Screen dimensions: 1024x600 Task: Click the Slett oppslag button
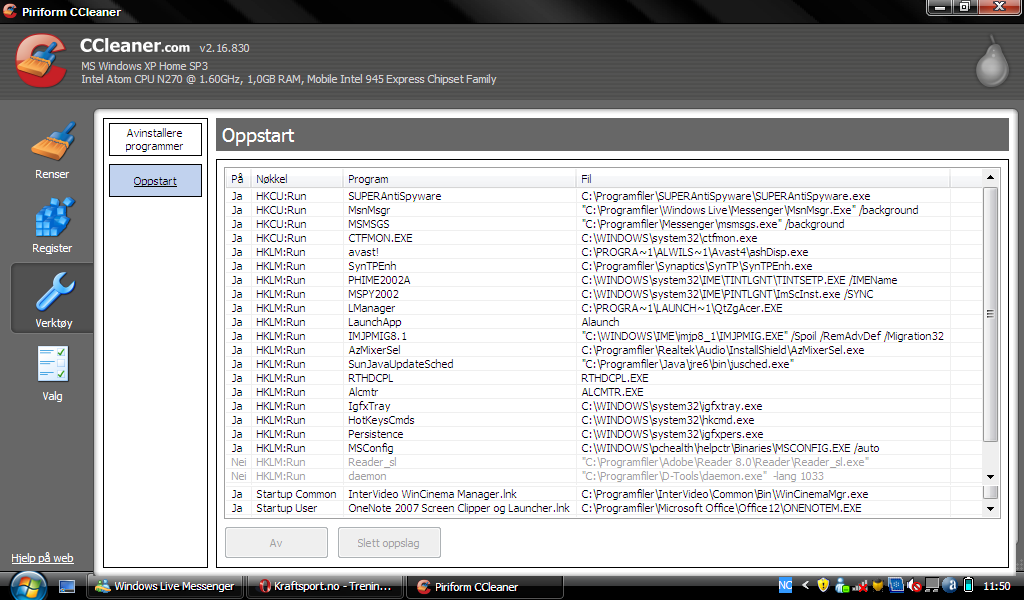389,543
